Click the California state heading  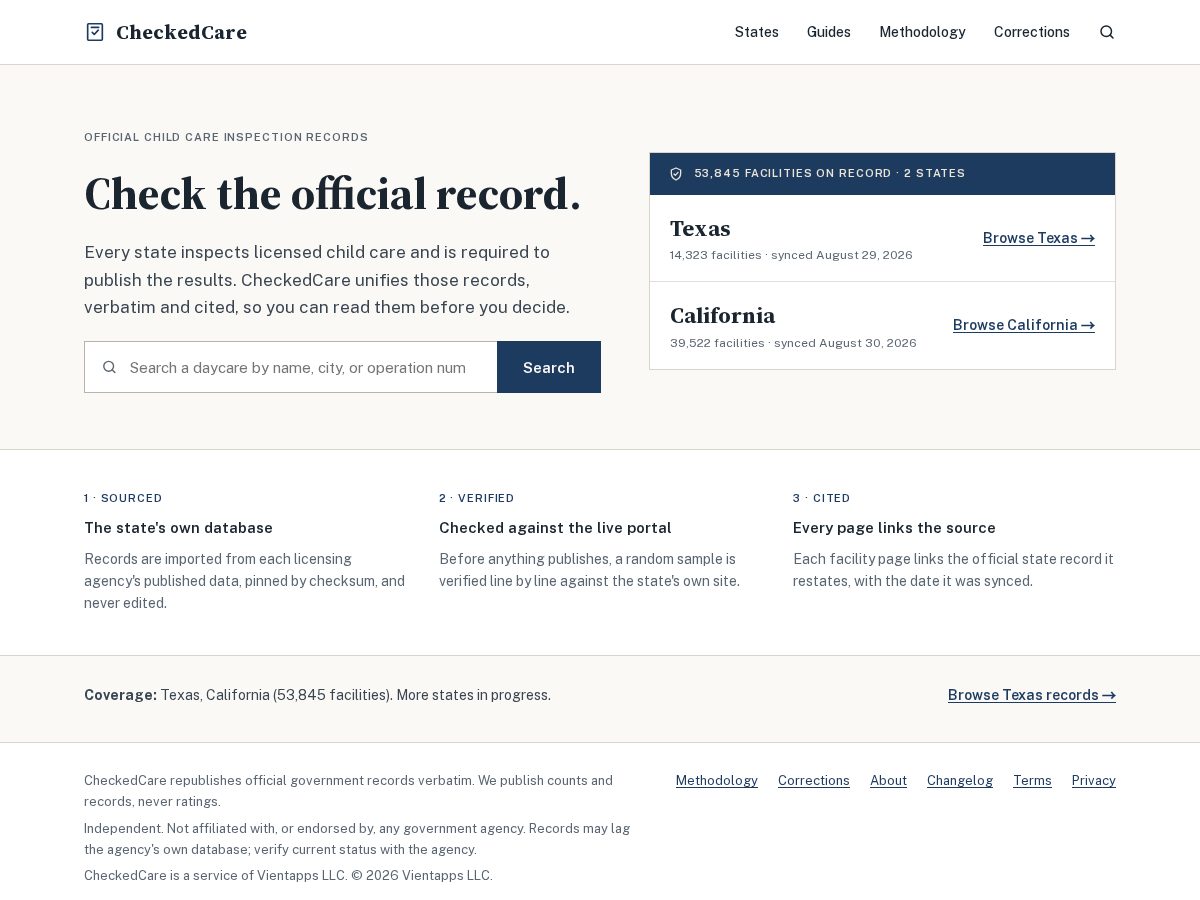coord(723,315)
